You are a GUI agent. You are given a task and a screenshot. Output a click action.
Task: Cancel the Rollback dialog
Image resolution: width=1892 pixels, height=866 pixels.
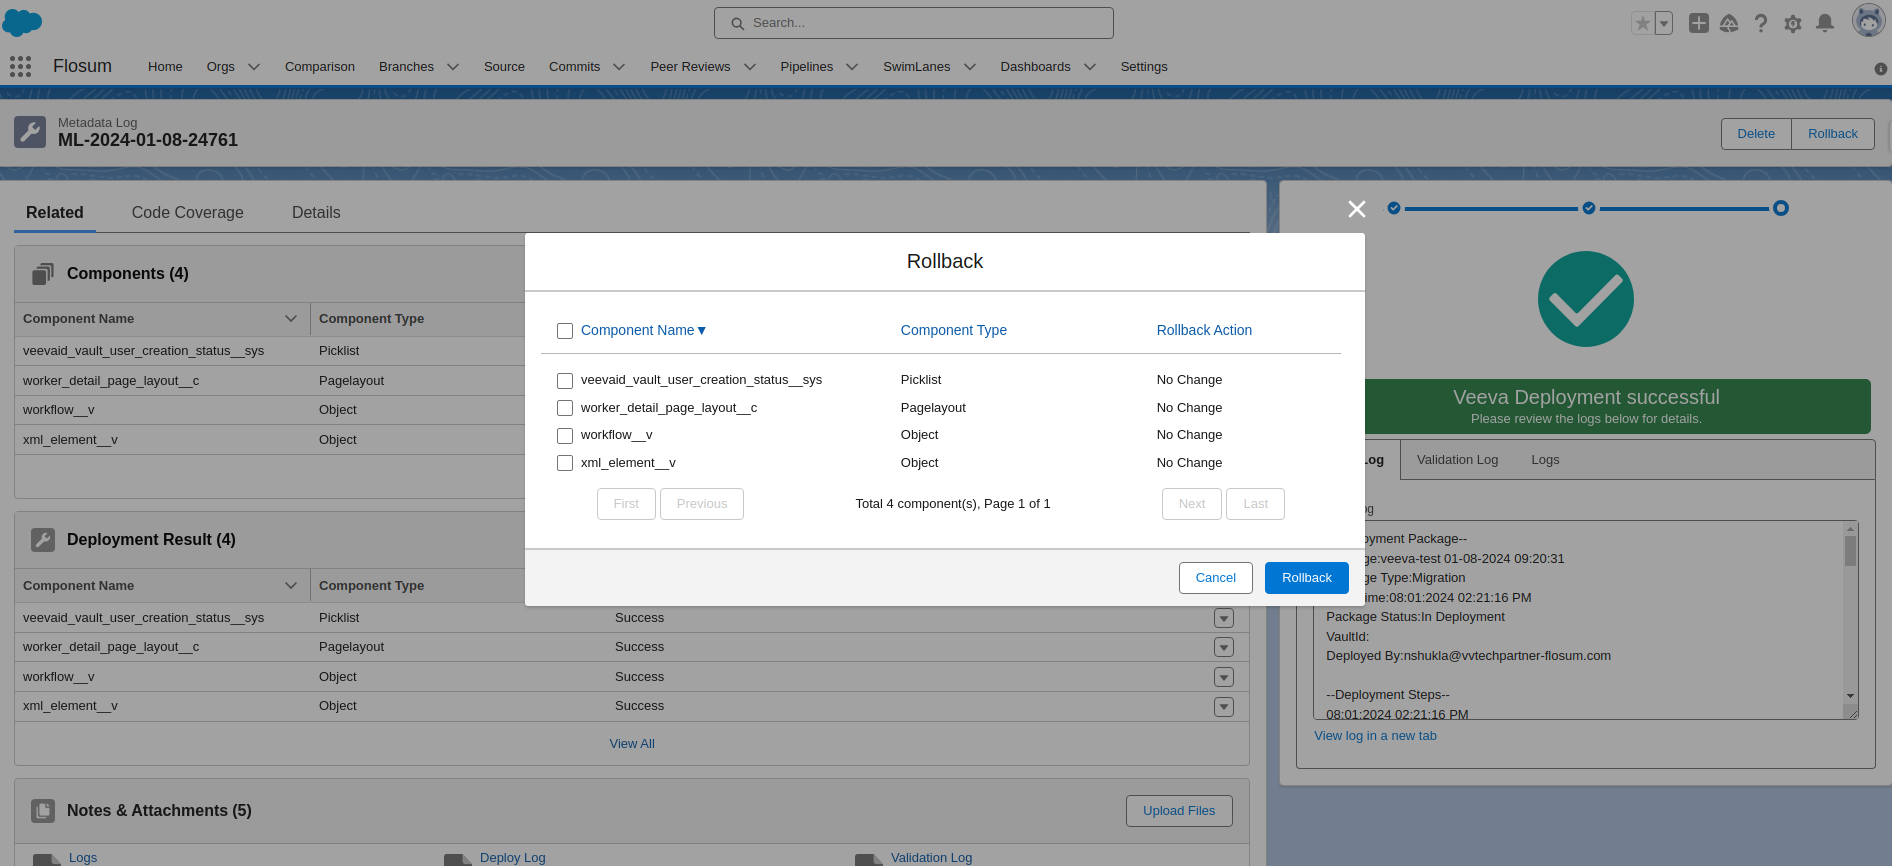pyautogui.click(x=1216, y=578)
